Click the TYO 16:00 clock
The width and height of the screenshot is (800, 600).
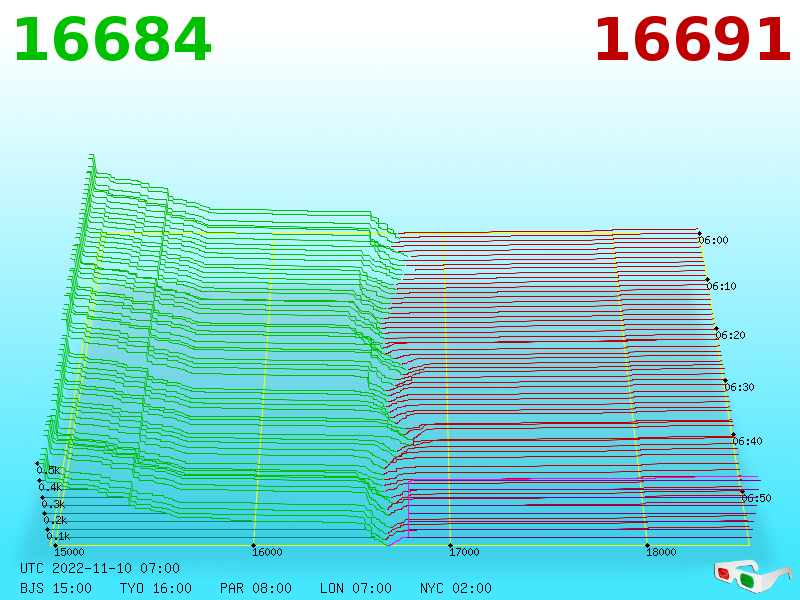coord(156,588)
